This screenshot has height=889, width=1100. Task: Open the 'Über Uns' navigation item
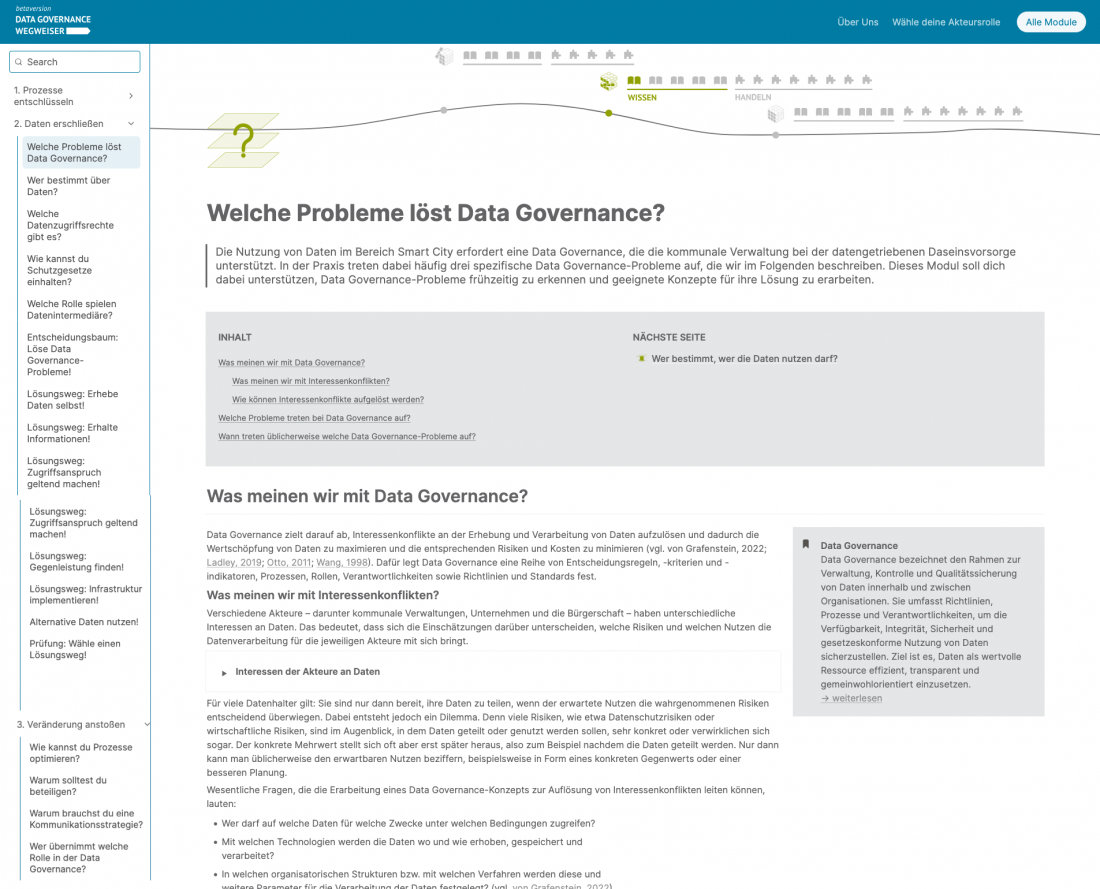click(855, 21)
